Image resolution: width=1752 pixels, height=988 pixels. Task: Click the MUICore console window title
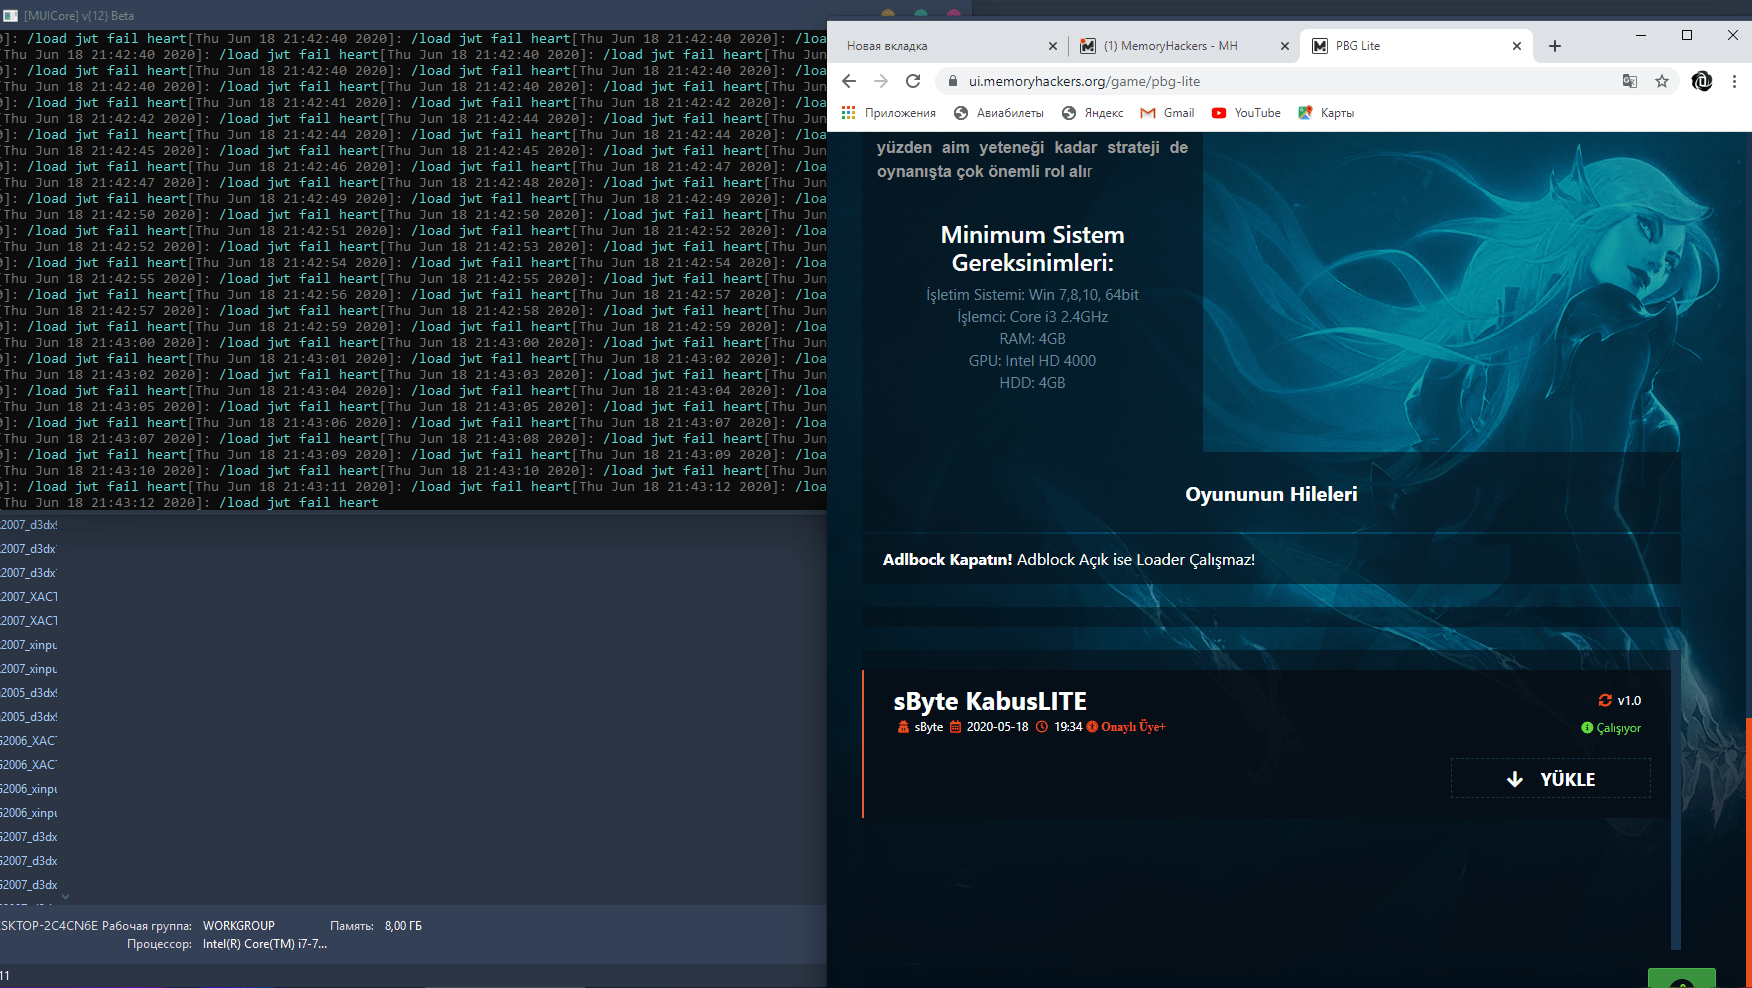click(x=79, y=16)
